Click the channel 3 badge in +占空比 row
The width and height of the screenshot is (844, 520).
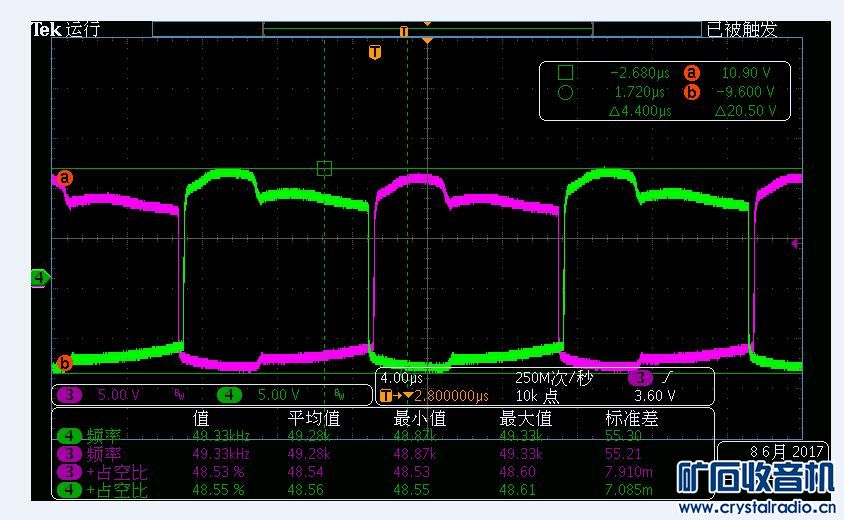[69, 472]
